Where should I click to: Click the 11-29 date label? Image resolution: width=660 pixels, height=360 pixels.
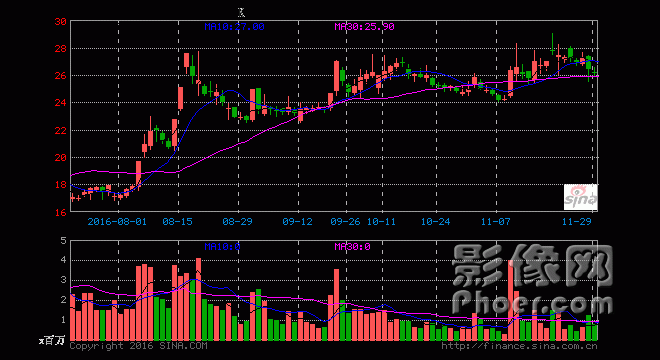click(x=577, y=221)
